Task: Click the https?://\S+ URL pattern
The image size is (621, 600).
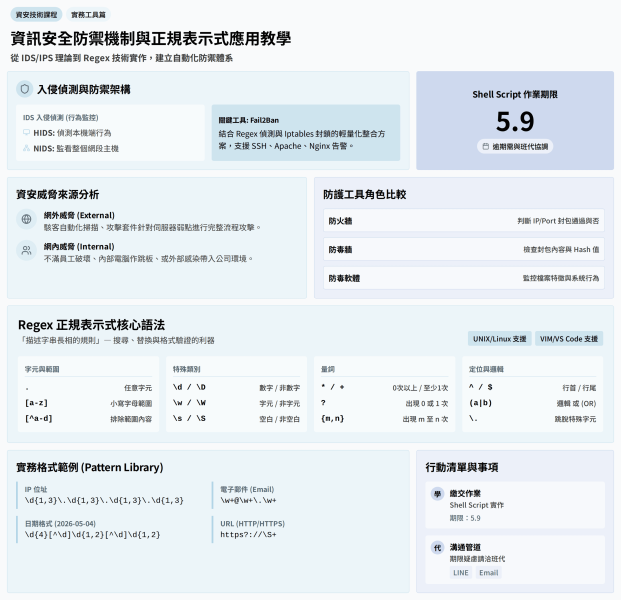Action: [248, 534]
